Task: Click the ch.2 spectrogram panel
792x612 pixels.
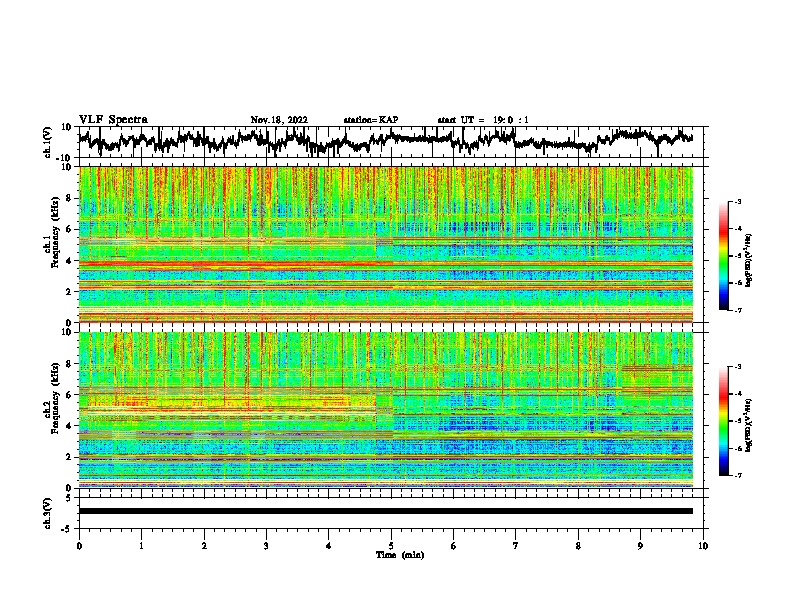Action: coord(386,410)
